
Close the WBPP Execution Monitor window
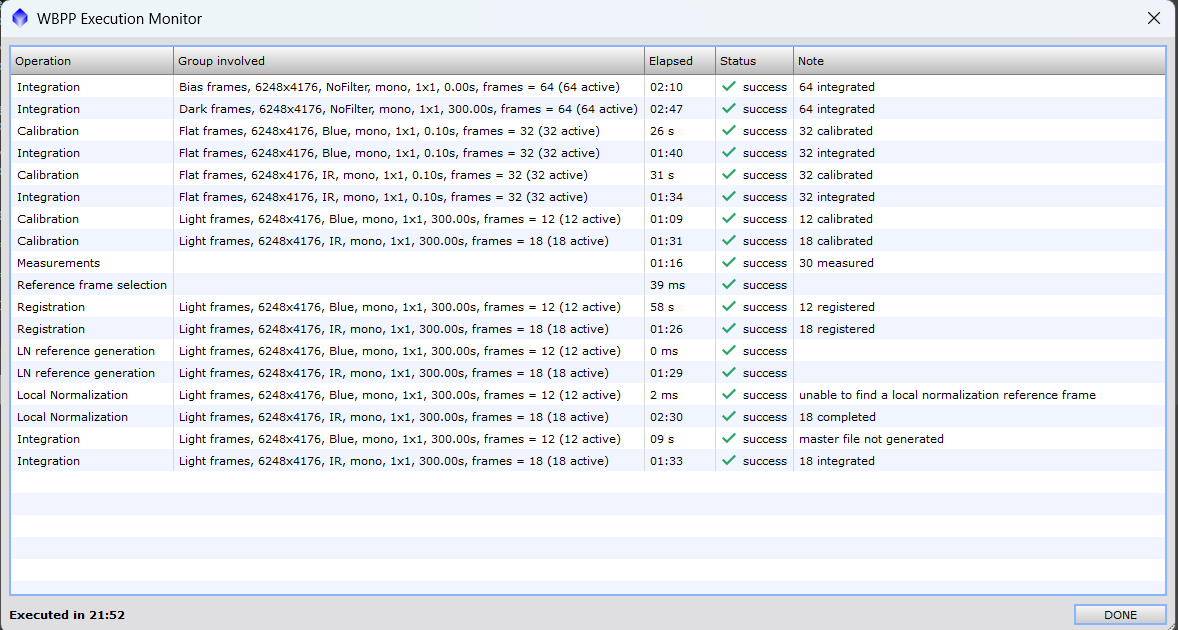1153,18
